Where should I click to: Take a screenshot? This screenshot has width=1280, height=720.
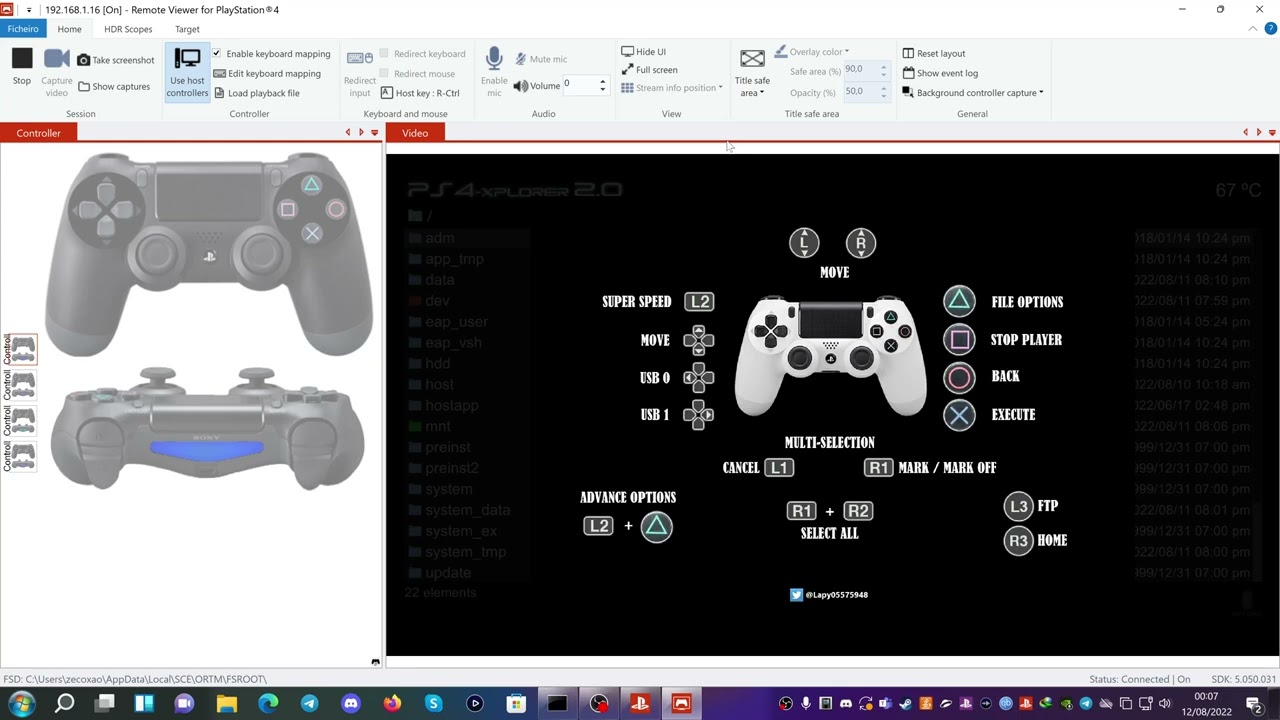click(116, 60)
